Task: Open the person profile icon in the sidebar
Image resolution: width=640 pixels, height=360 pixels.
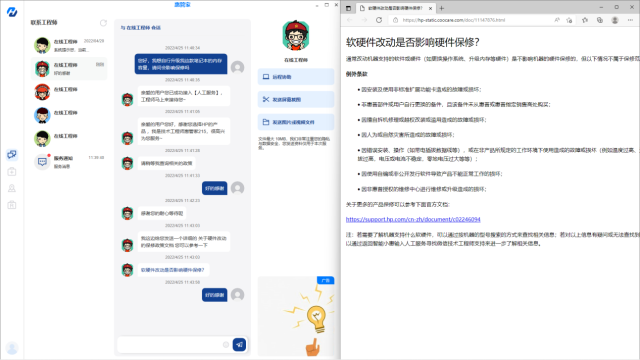Action: [x=12, y=188]
